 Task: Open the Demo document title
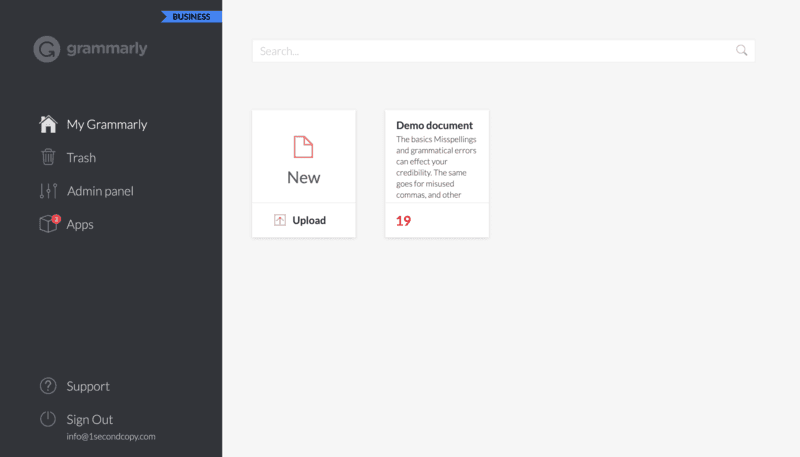click(x=435, y=125)
